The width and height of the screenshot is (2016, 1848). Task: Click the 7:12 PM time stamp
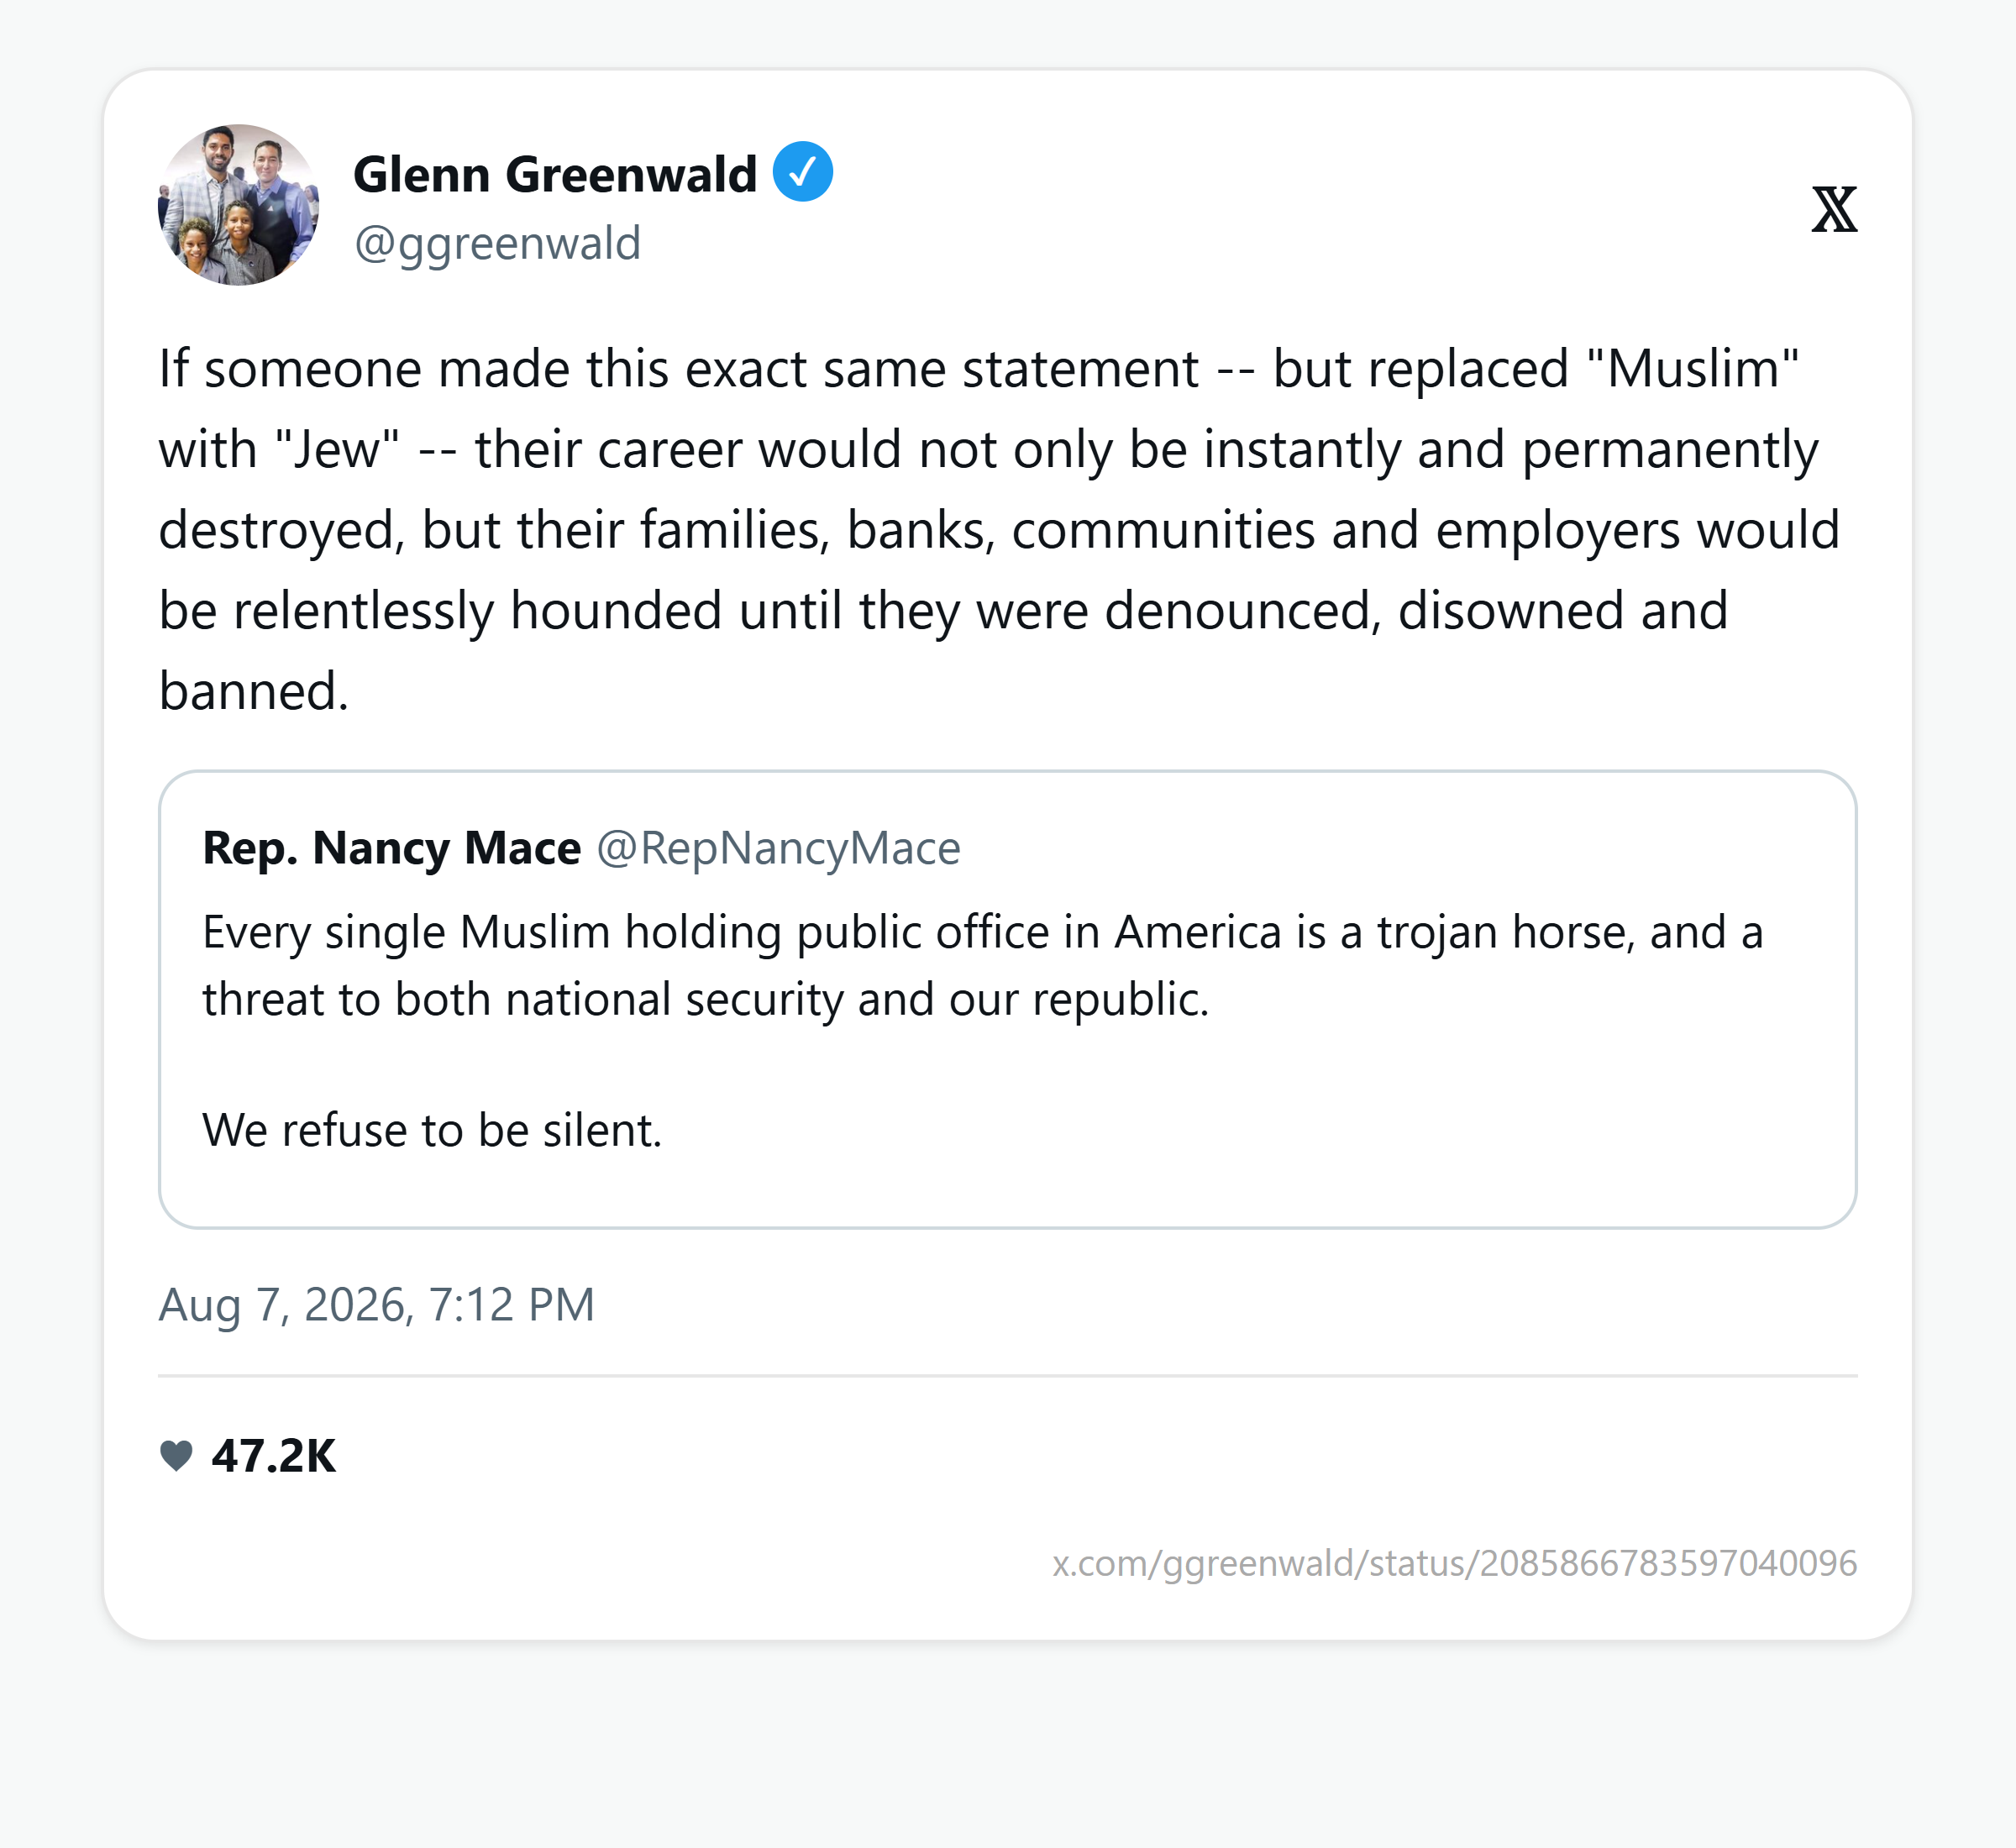[x=511, y=1304]
